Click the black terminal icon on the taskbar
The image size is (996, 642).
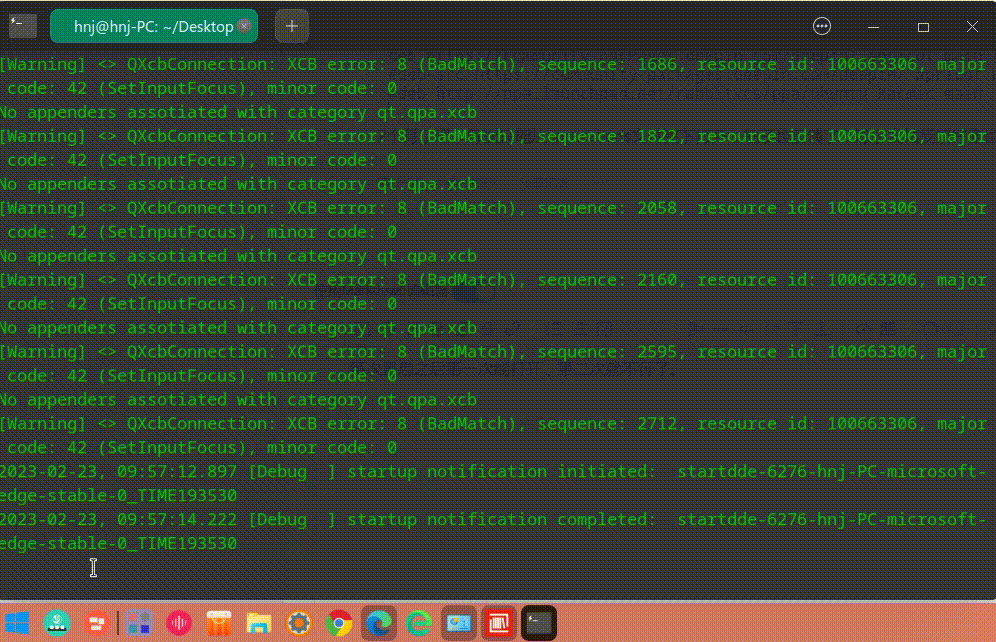click(539, 623)
